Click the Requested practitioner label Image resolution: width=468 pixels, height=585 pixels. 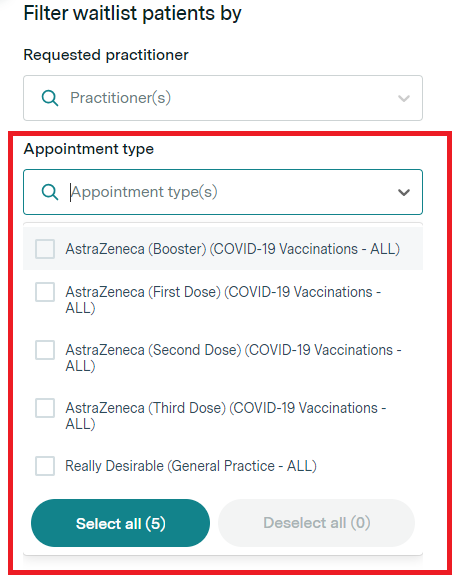point(106,55)
